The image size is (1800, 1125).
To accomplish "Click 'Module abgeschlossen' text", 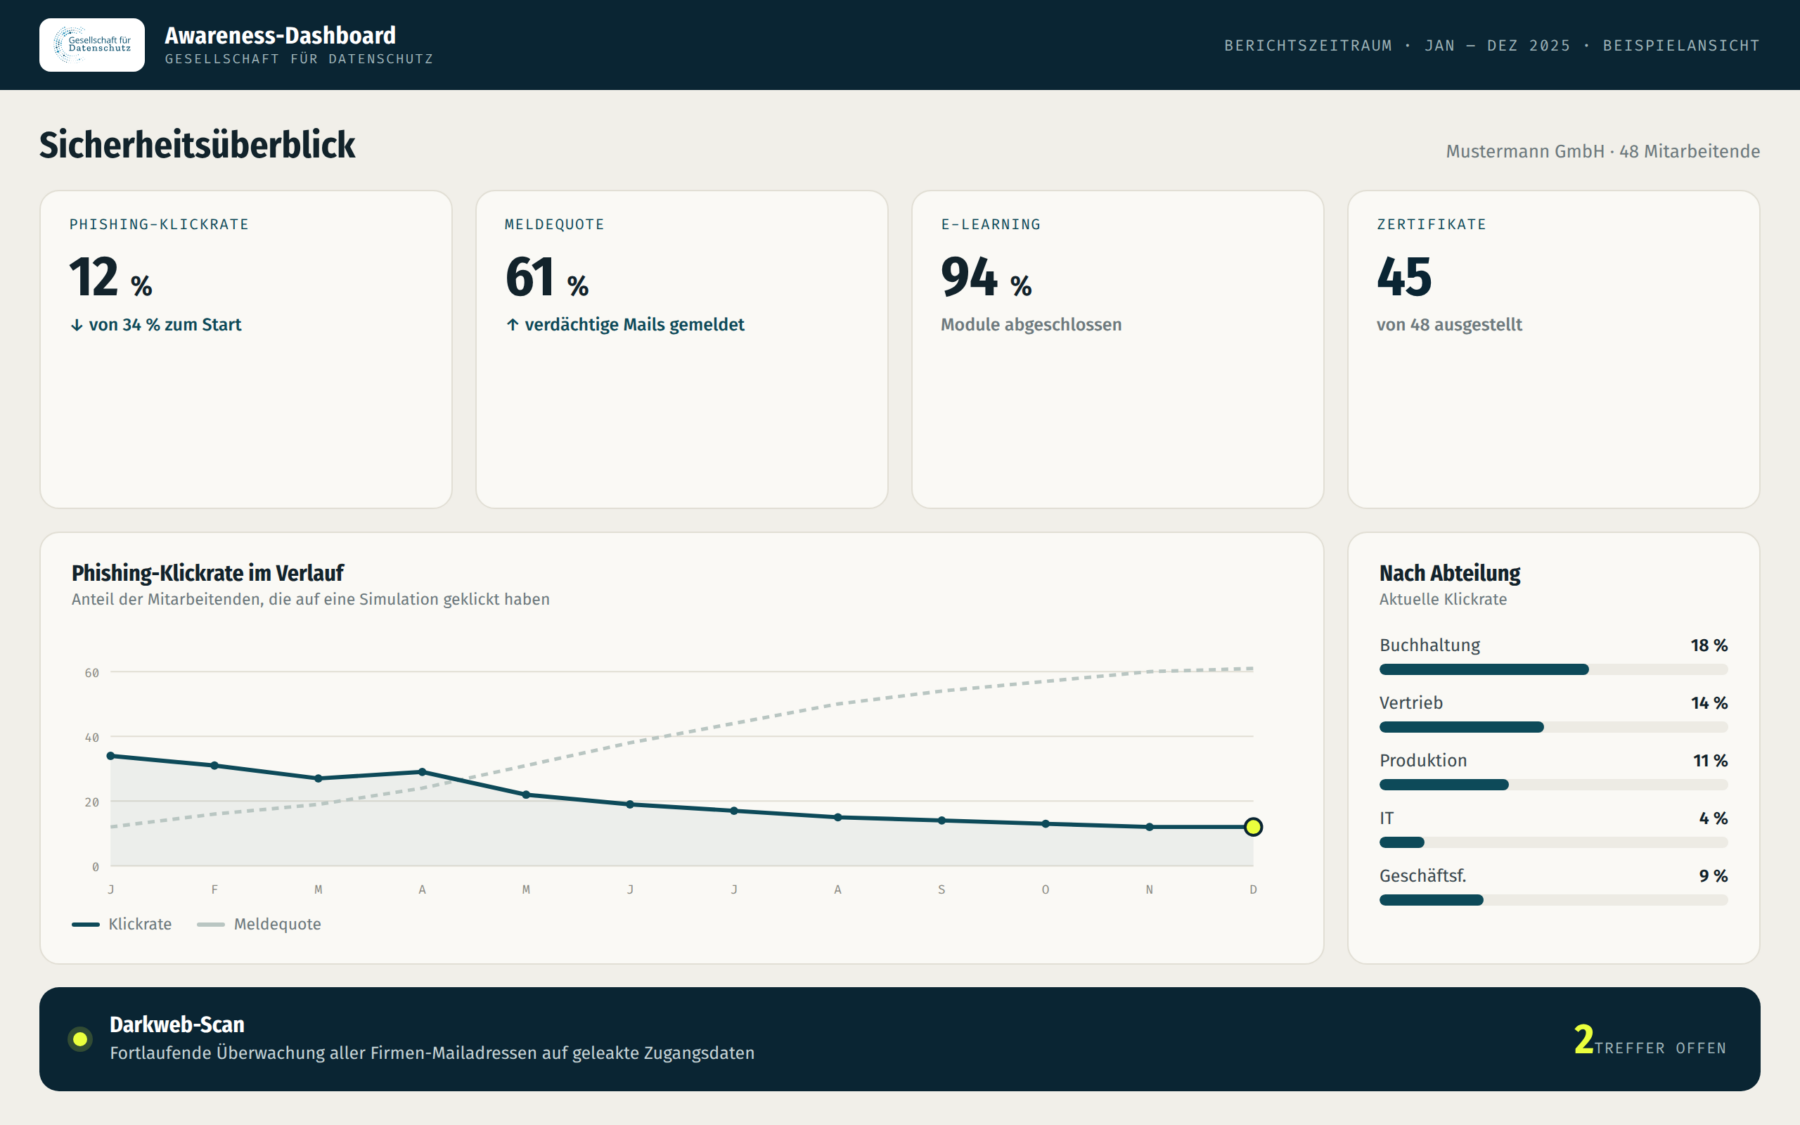I will pos(1031,325).
